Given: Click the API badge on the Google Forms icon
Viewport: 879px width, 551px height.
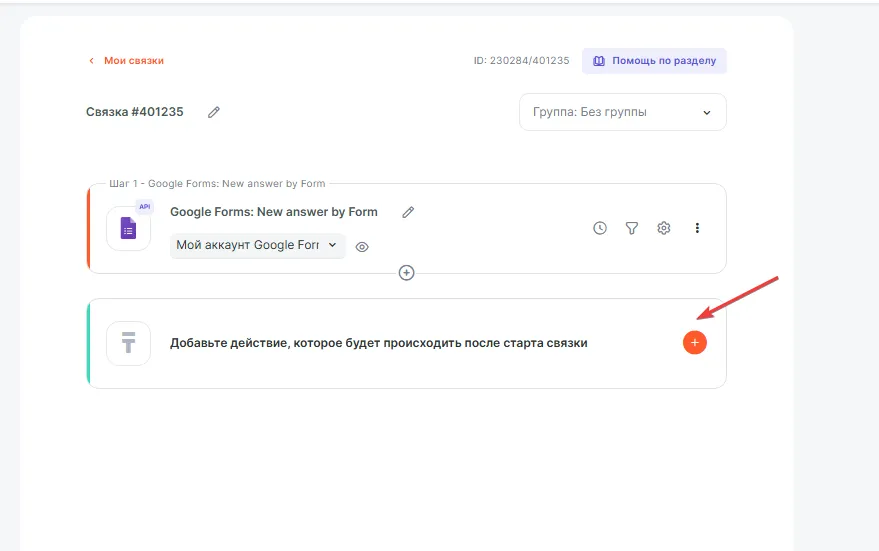Looking at the screenshot, I should [144, 207].
